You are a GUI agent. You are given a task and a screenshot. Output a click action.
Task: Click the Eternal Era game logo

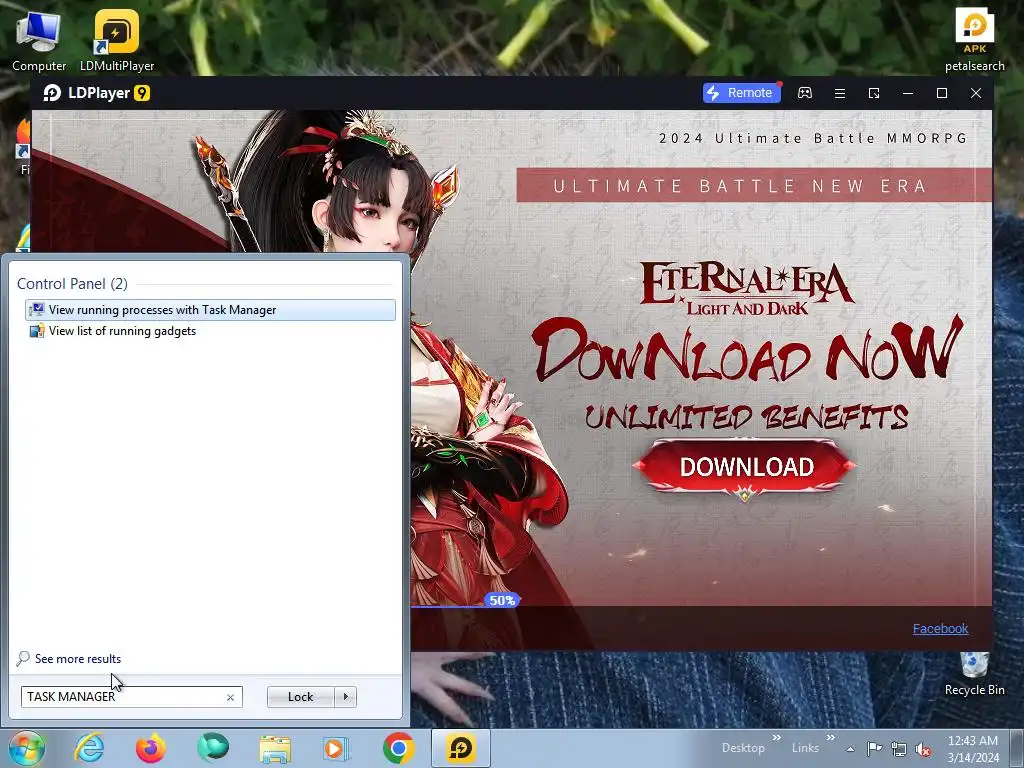point(746,288)
